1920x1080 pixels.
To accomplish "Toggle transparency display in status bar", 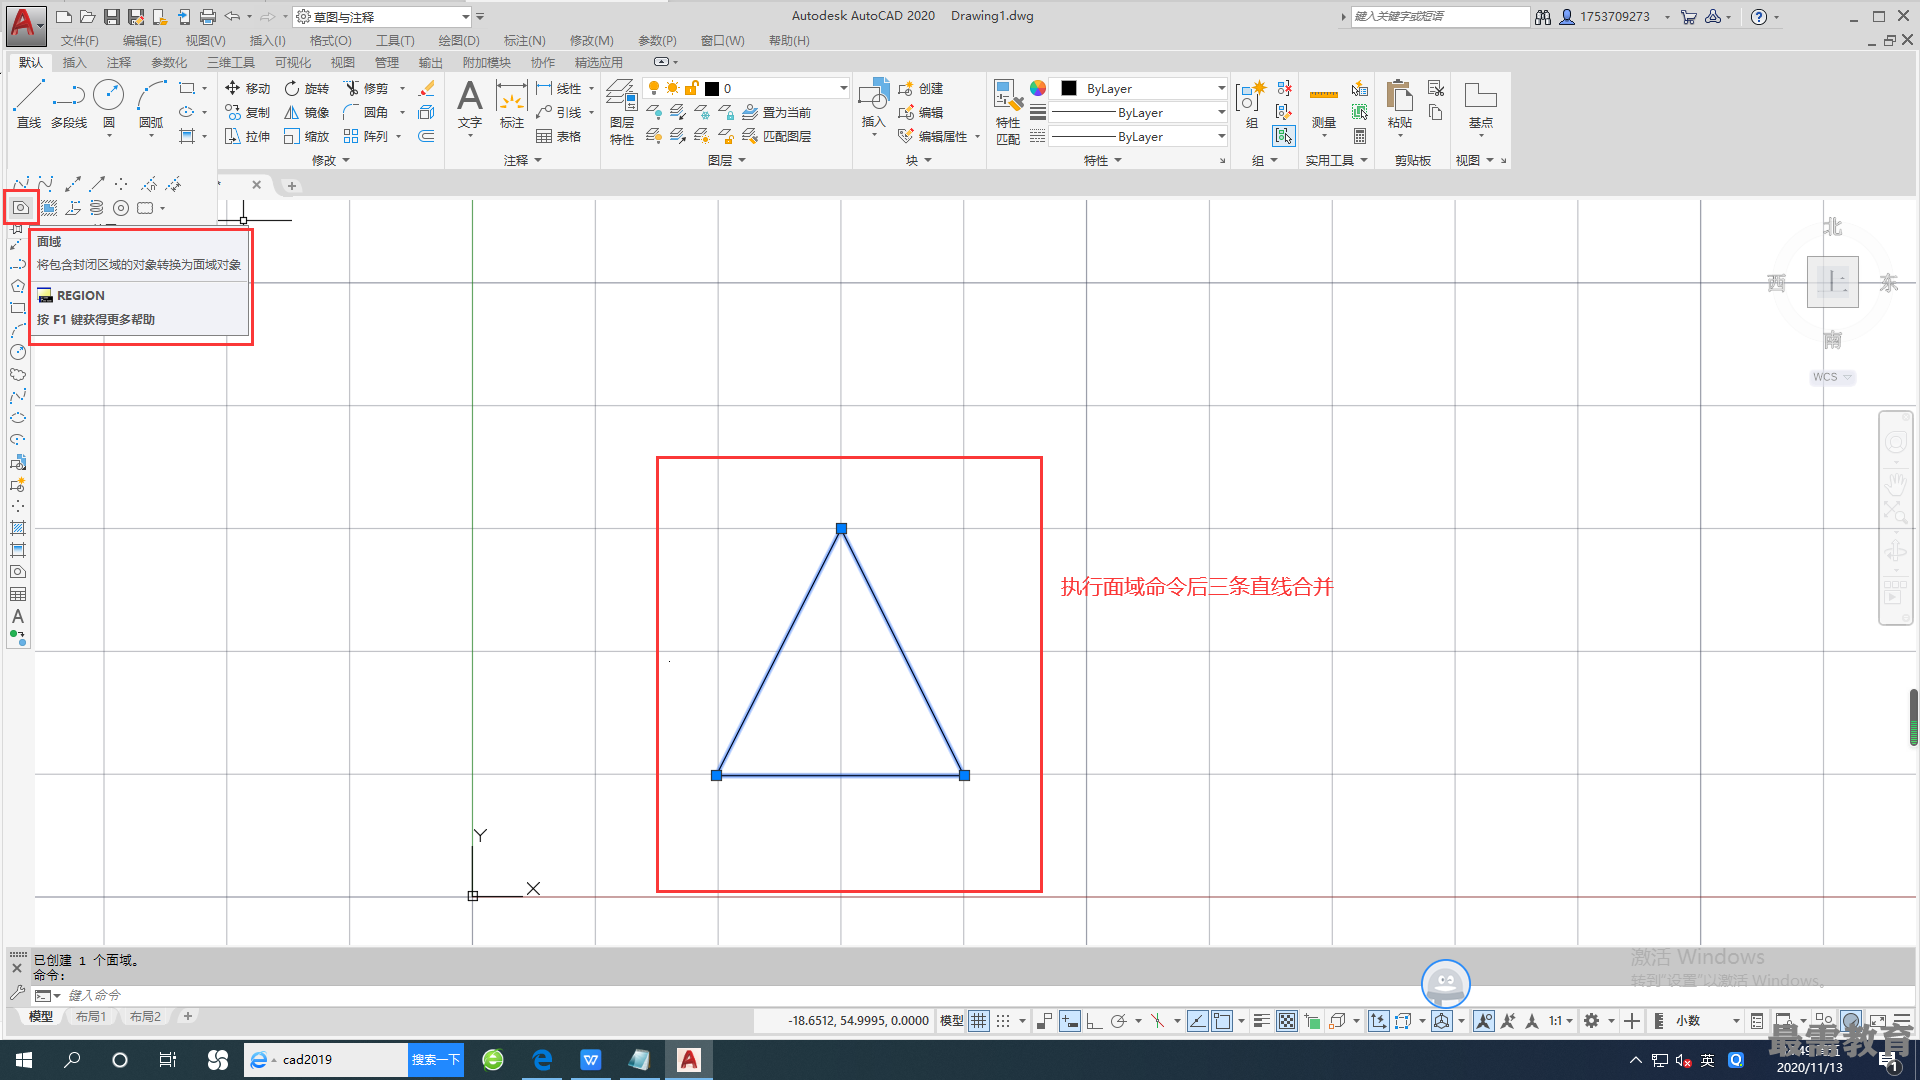I will point(1287,1021).
